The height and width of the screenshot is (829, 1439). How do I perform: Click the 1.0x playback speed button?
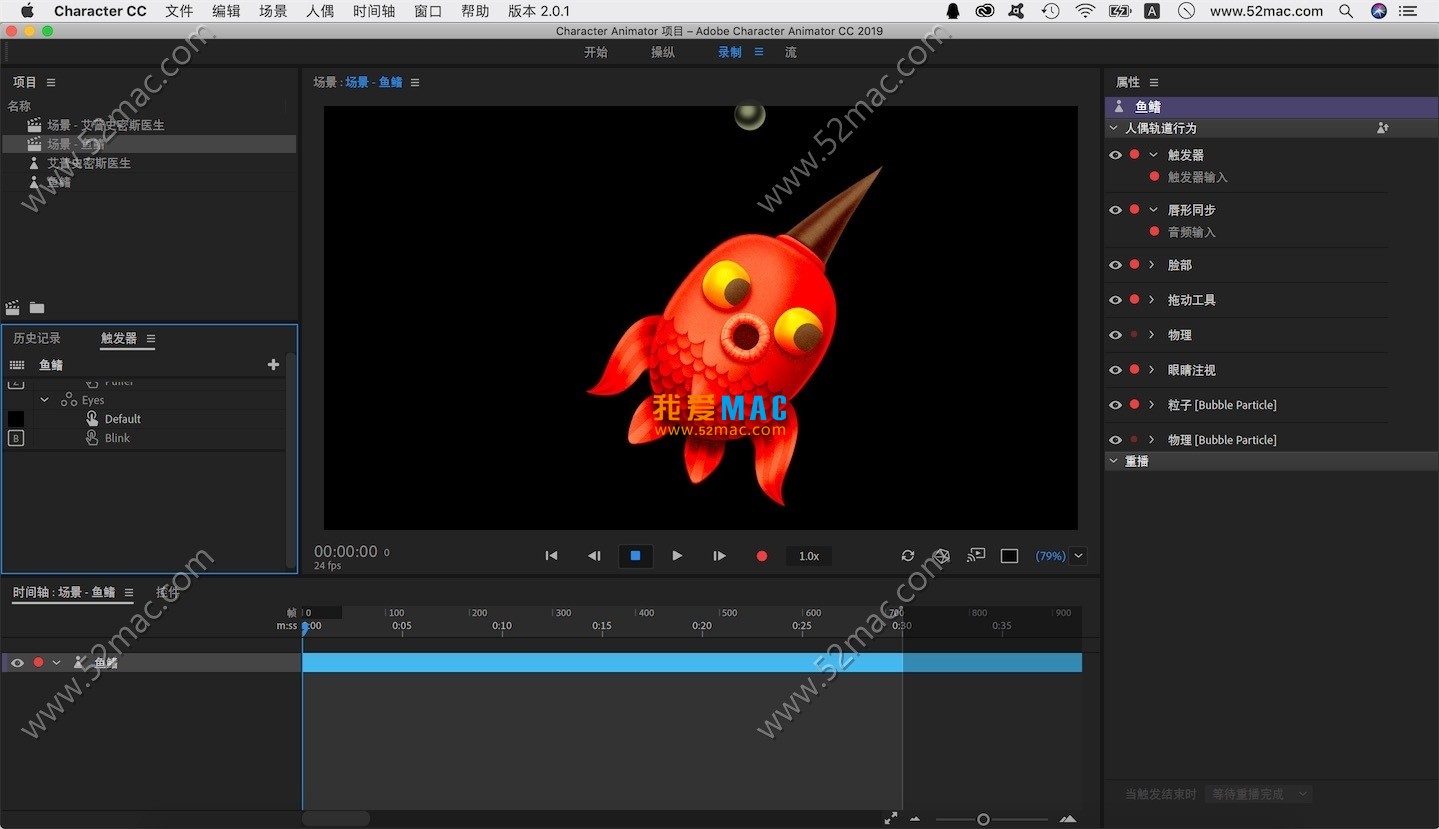[809, 556]
